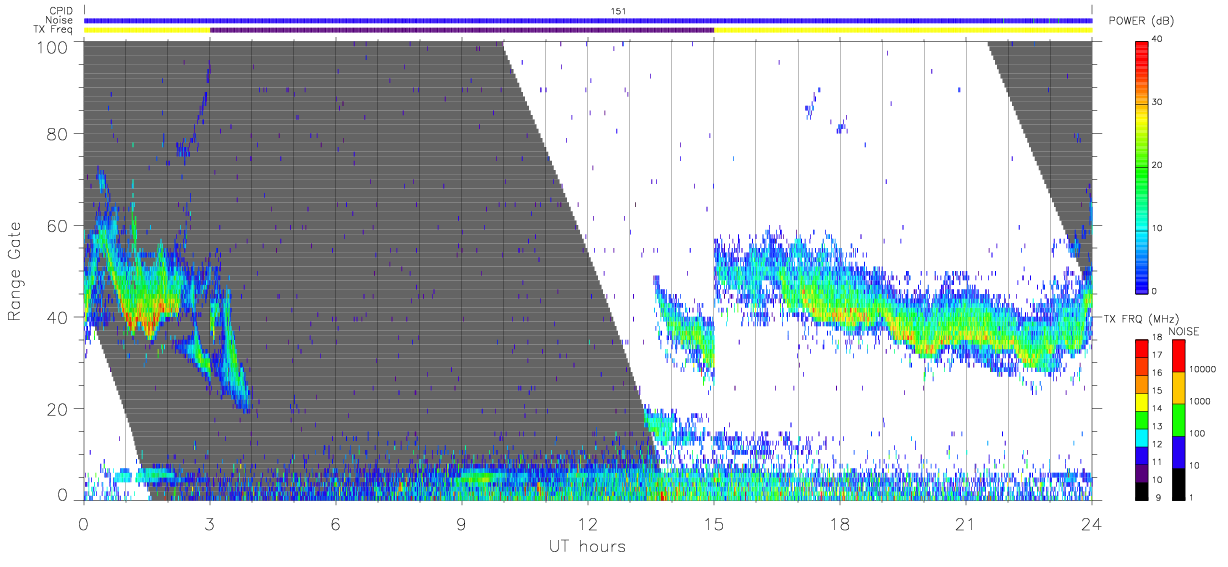Click the blue Noise strip above the plot
Screen dimensions: 1228x567
pyautogui.click(x=588, y=20)
